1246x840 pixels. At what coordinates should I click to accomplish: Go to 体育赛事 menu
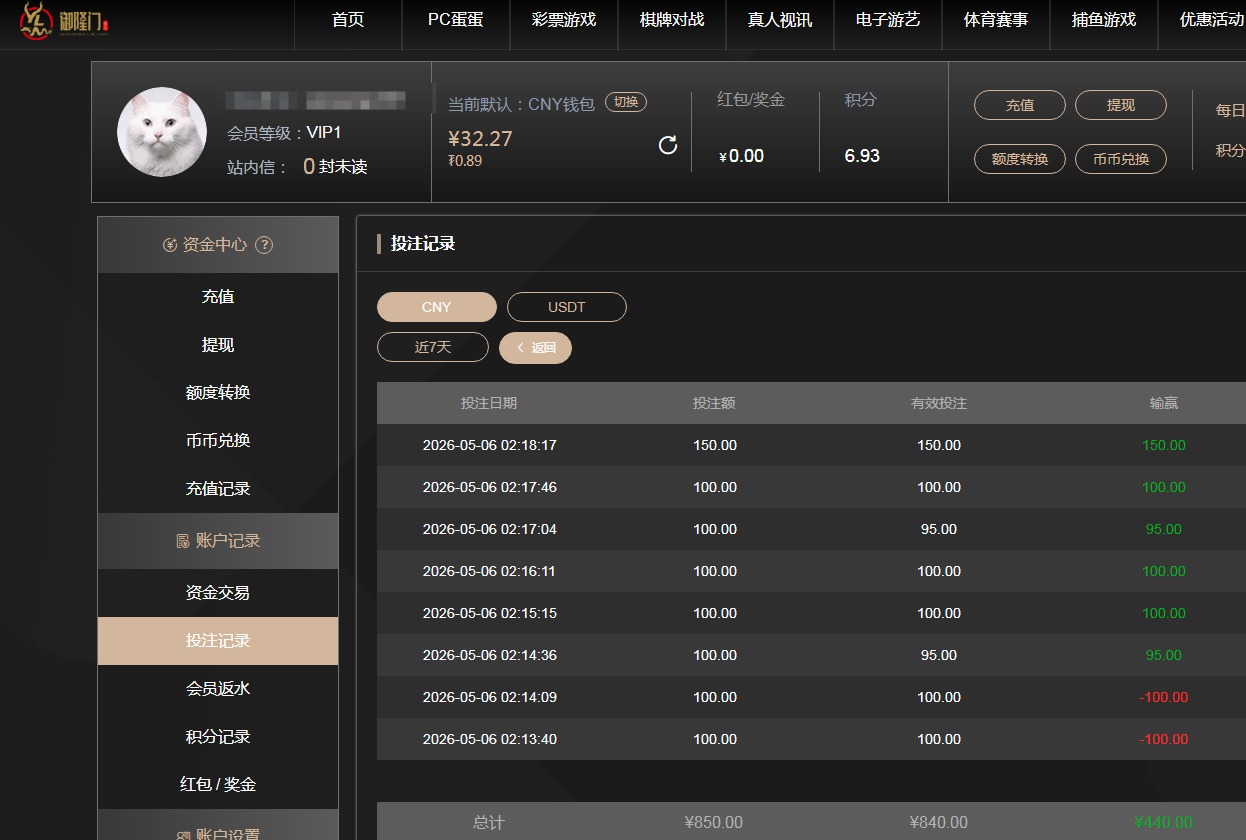(996, 20)
